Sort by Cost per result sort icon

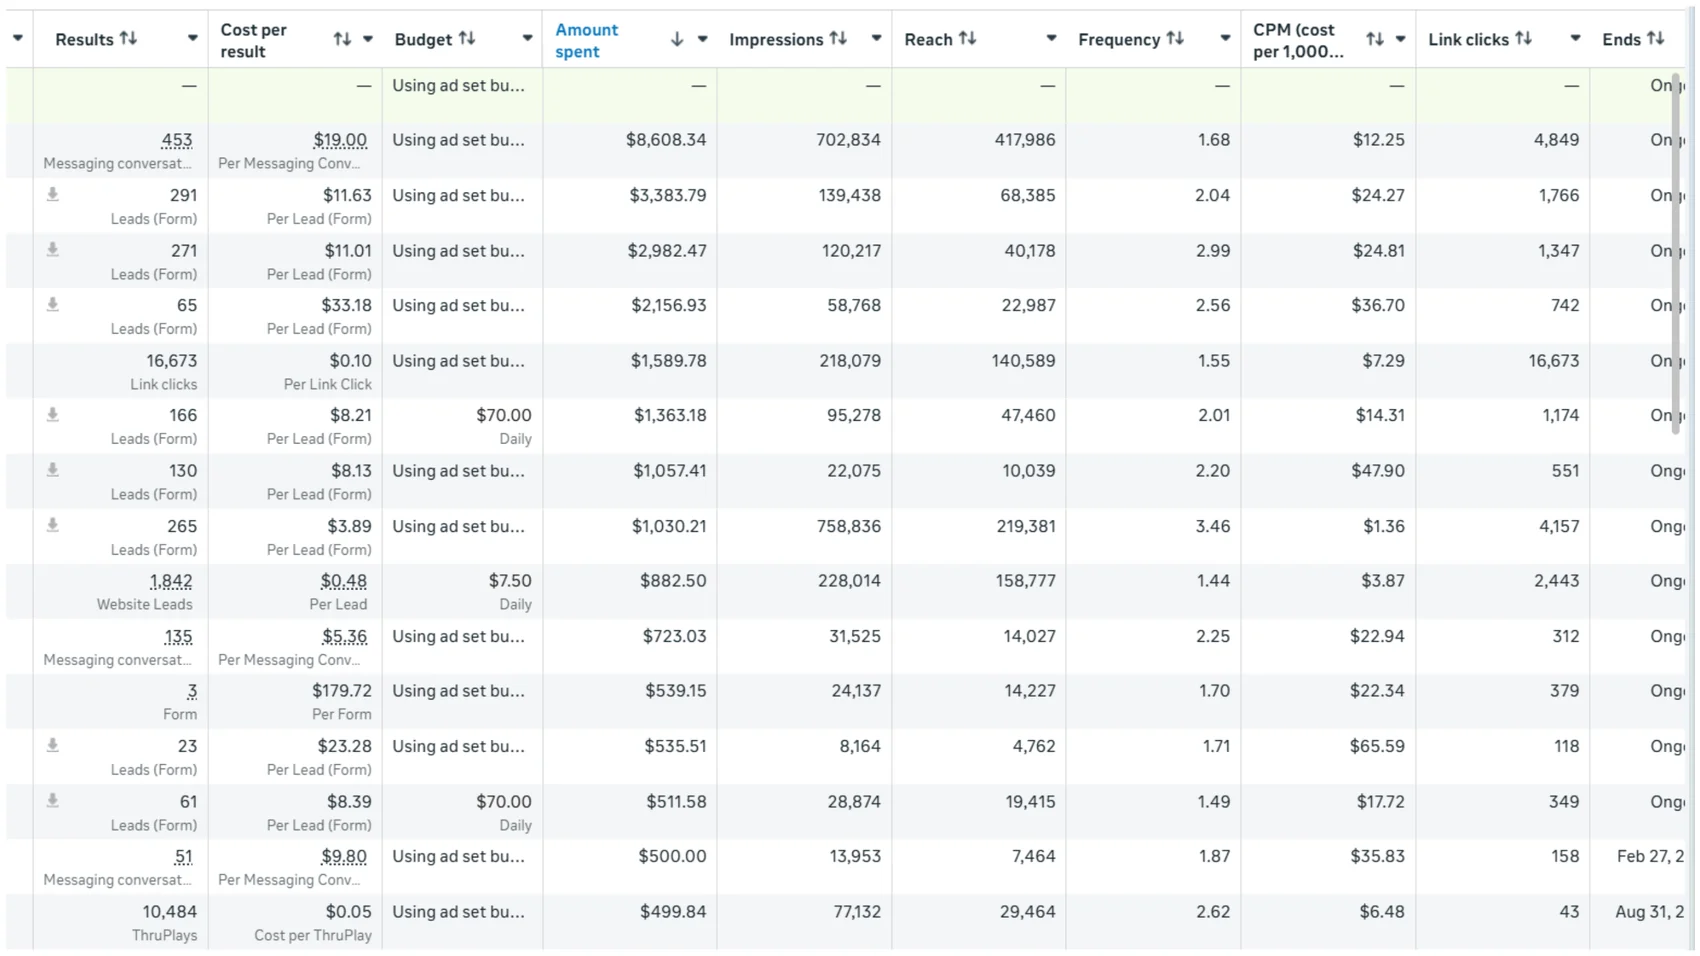[x=342, y=39]
